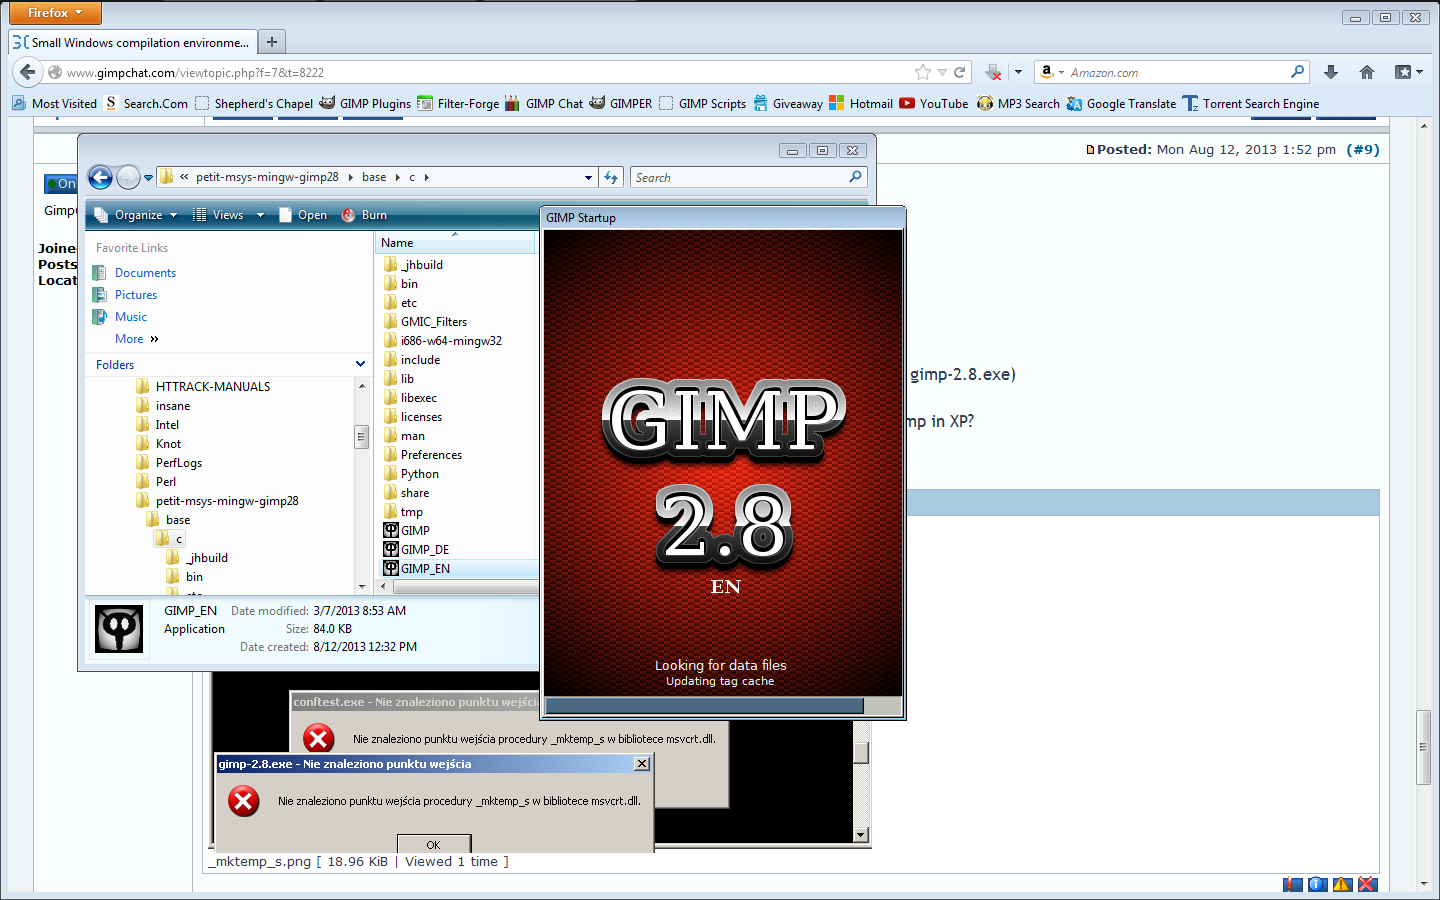The image size is (1440, 900).
Task: Select the Preferences folder in the file list
Action: (x=423, y=455)
